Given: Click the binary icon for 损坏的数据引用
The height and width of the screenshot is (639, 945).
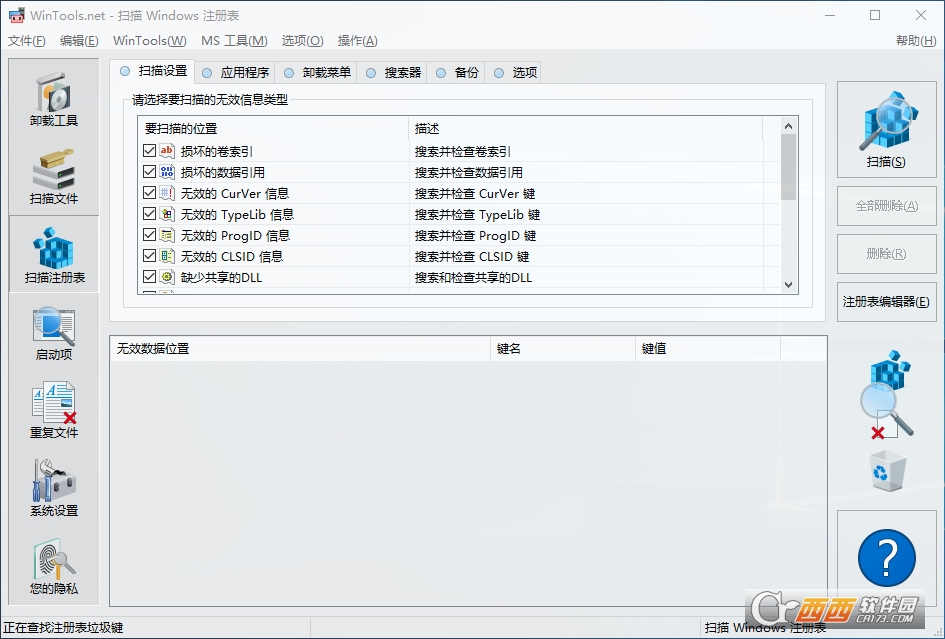Looking at the screenshot, I should [167, 172].
